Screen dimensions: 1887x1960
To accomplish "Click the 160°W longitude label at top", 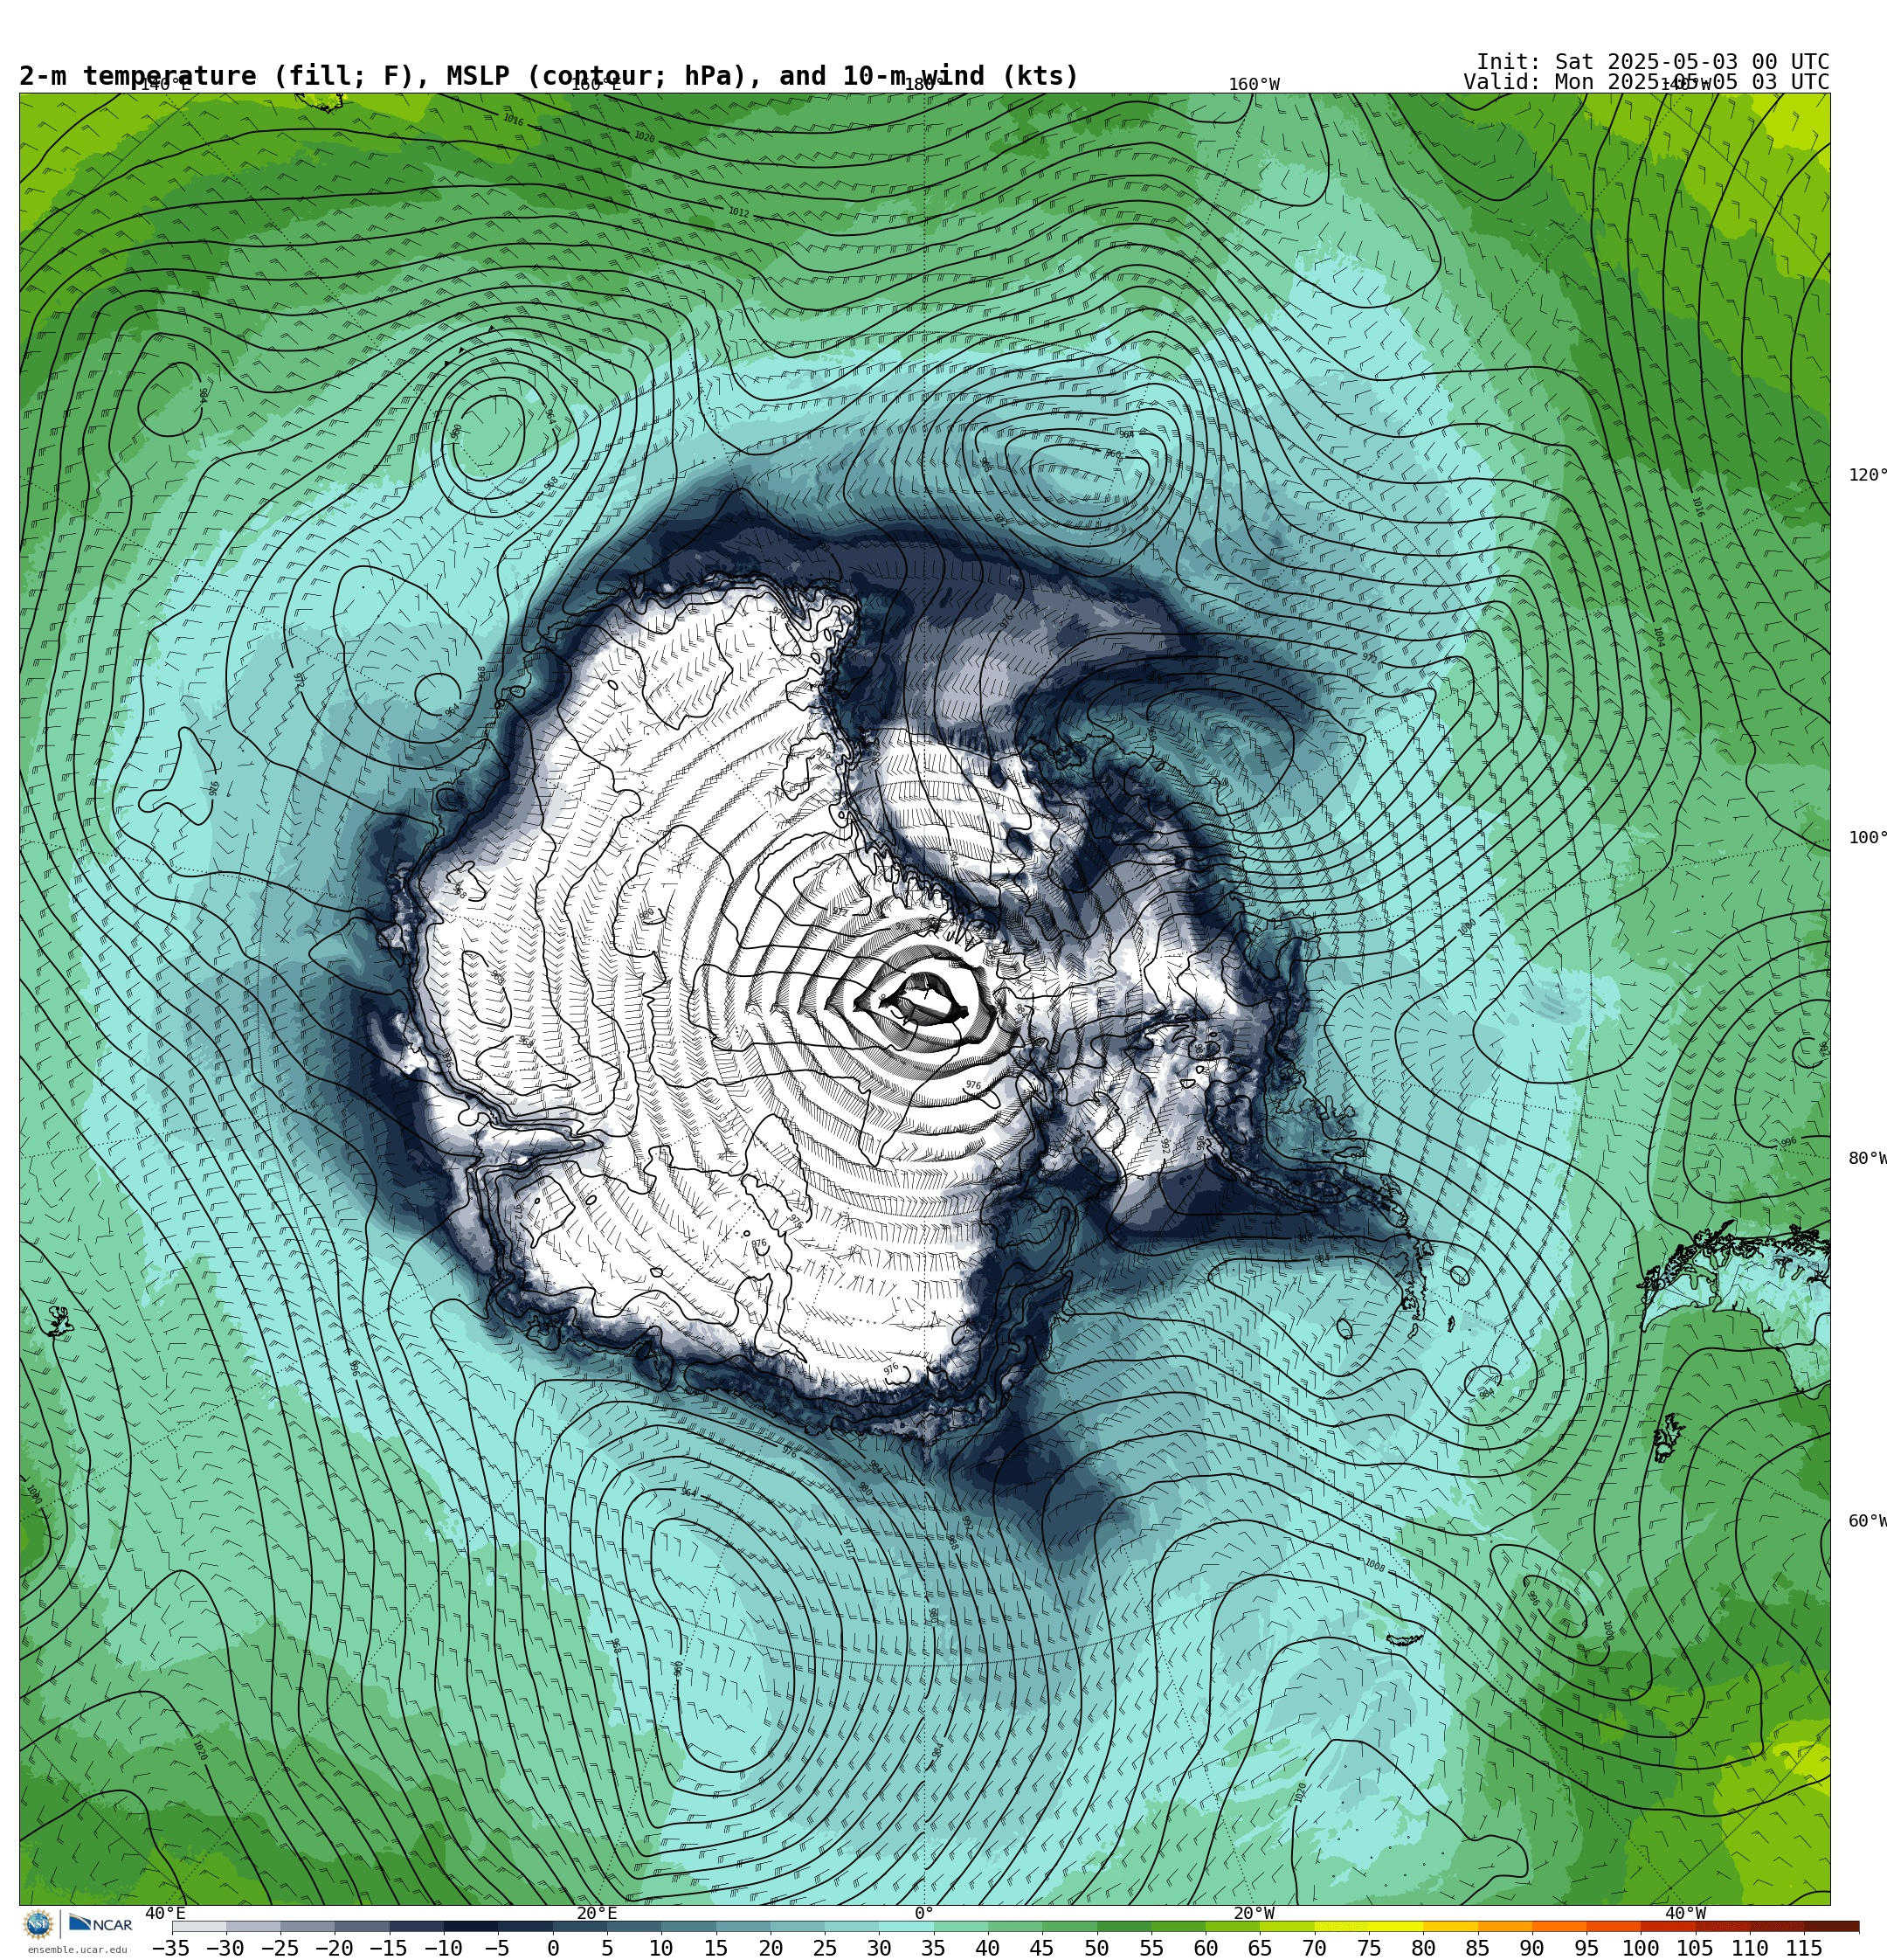I will coord(1254,85).
